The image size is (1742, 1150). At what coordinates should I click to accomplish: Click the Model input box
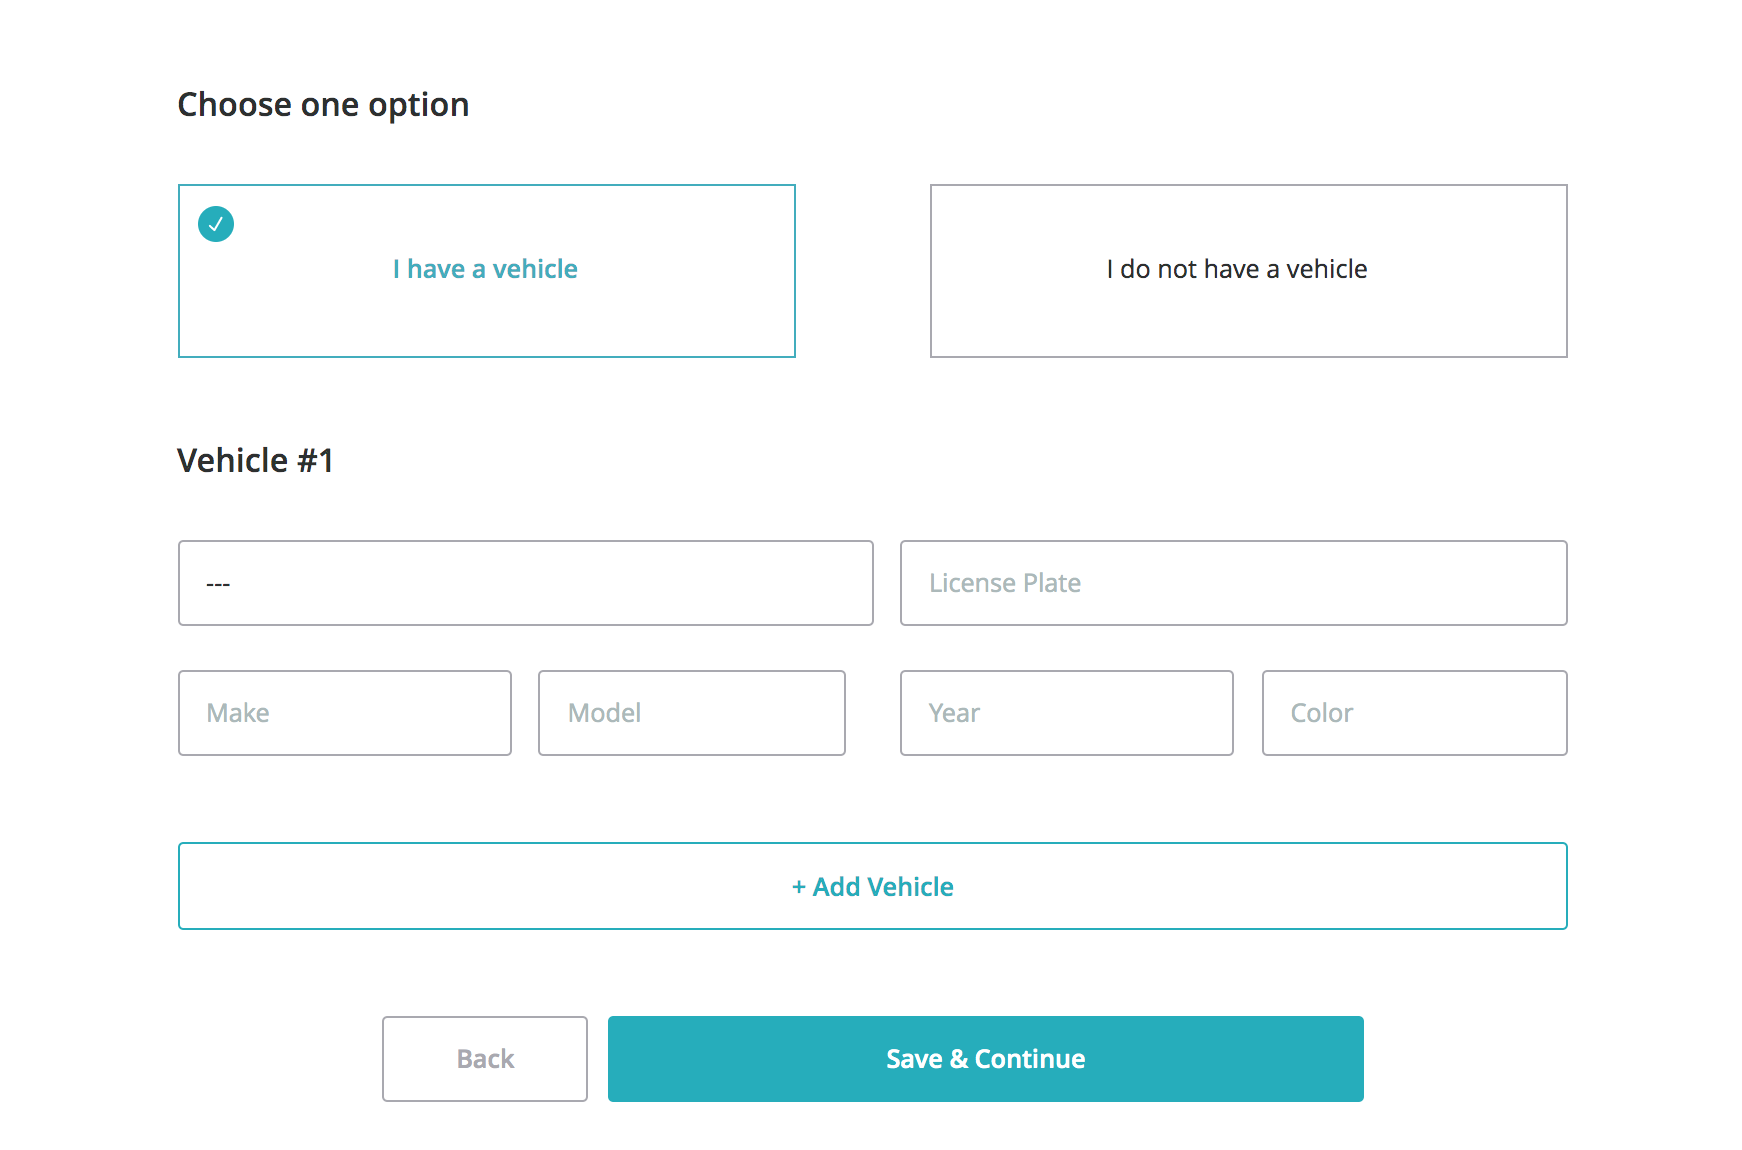pos(691,713)
